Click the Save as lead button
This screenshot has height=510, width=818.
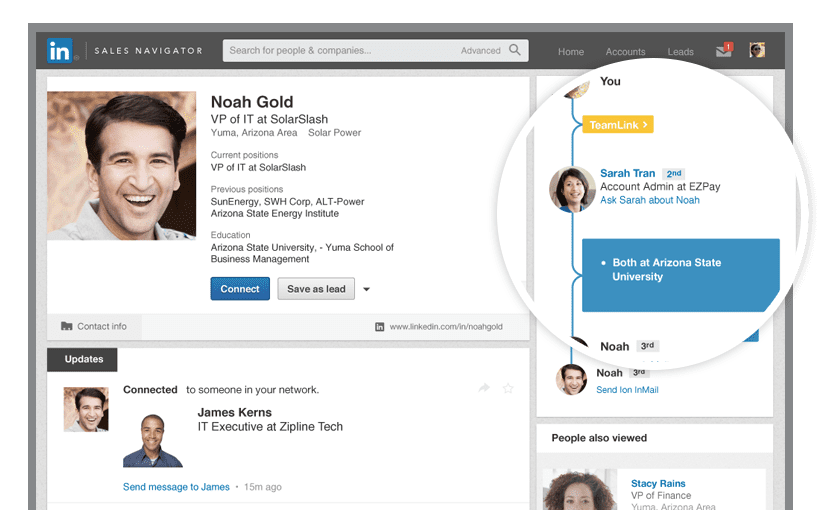pos(316,289)
